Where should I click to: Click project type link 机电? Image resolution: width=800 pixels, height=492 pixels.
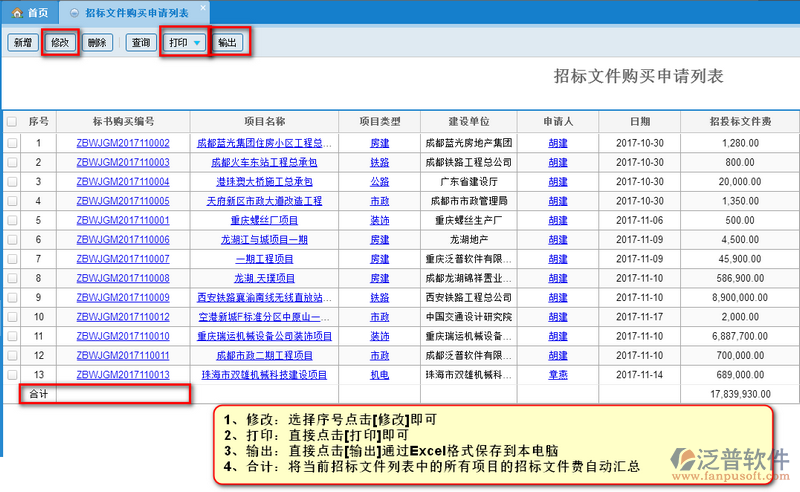[x=379, y=374]
